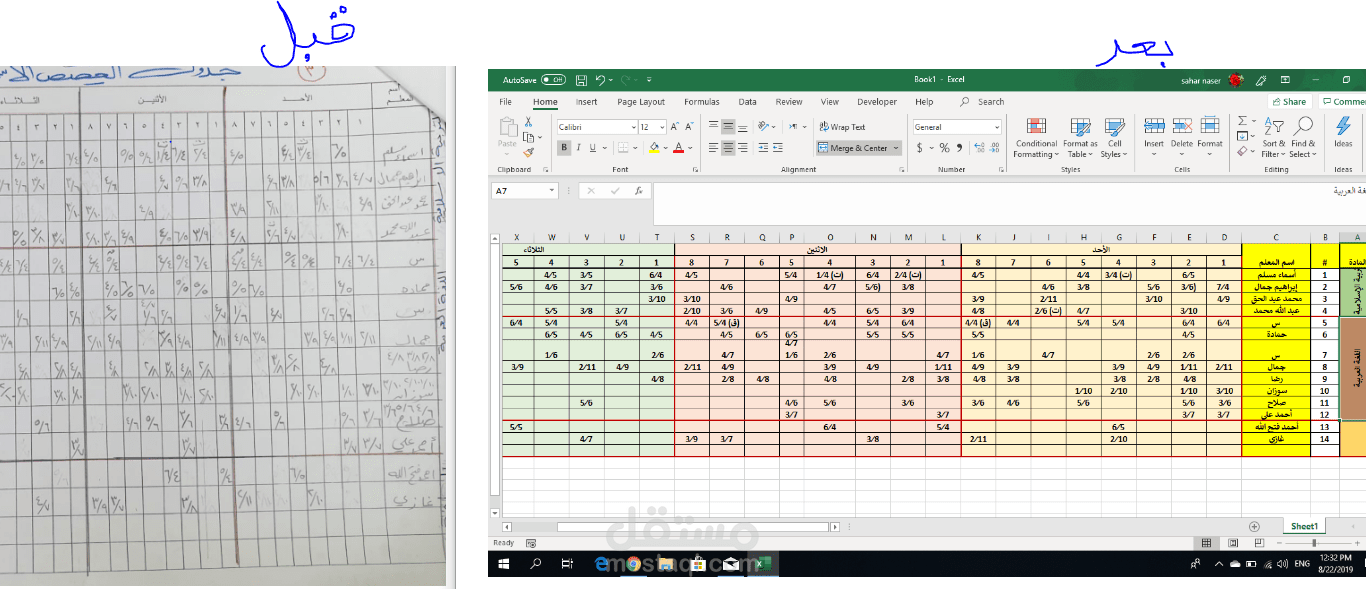Click the Decrease Indent icon
This screenshot has width=1366, height=589.
pyautogui.click(x=765, y=148)
